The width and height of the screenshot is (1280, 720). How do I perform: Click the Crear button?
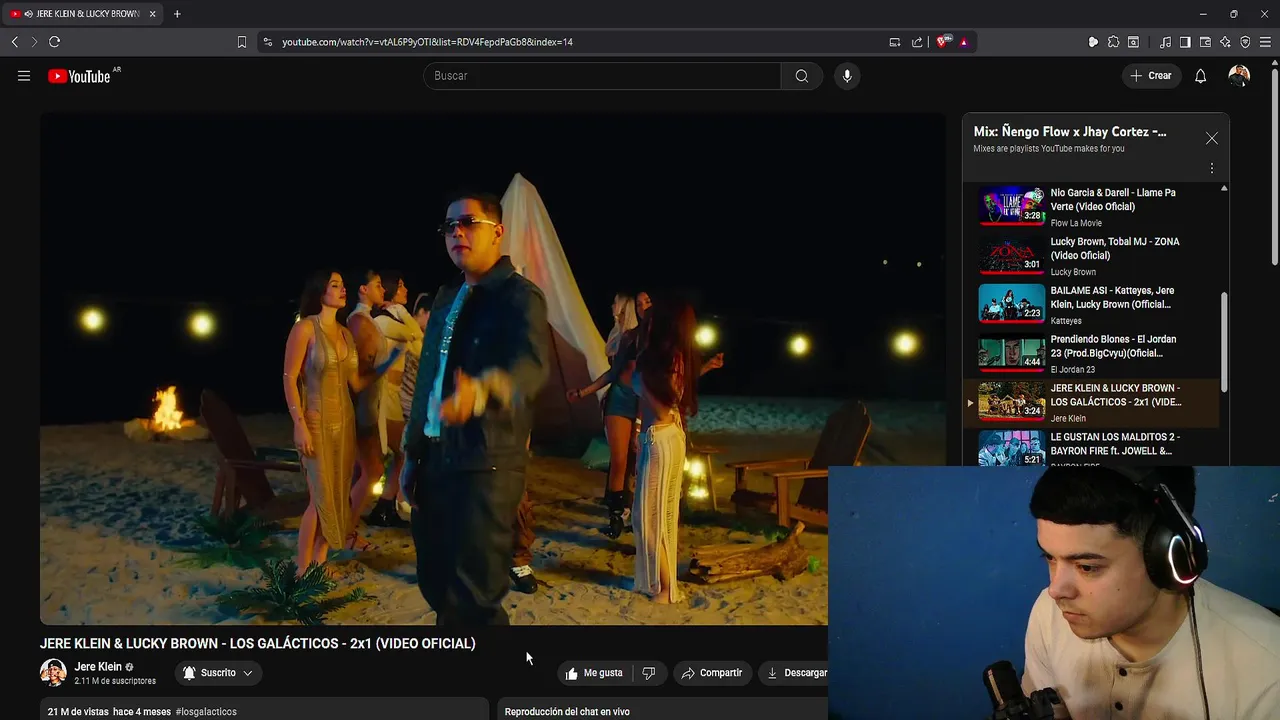pyautogui.click(x=1151, y=76)
